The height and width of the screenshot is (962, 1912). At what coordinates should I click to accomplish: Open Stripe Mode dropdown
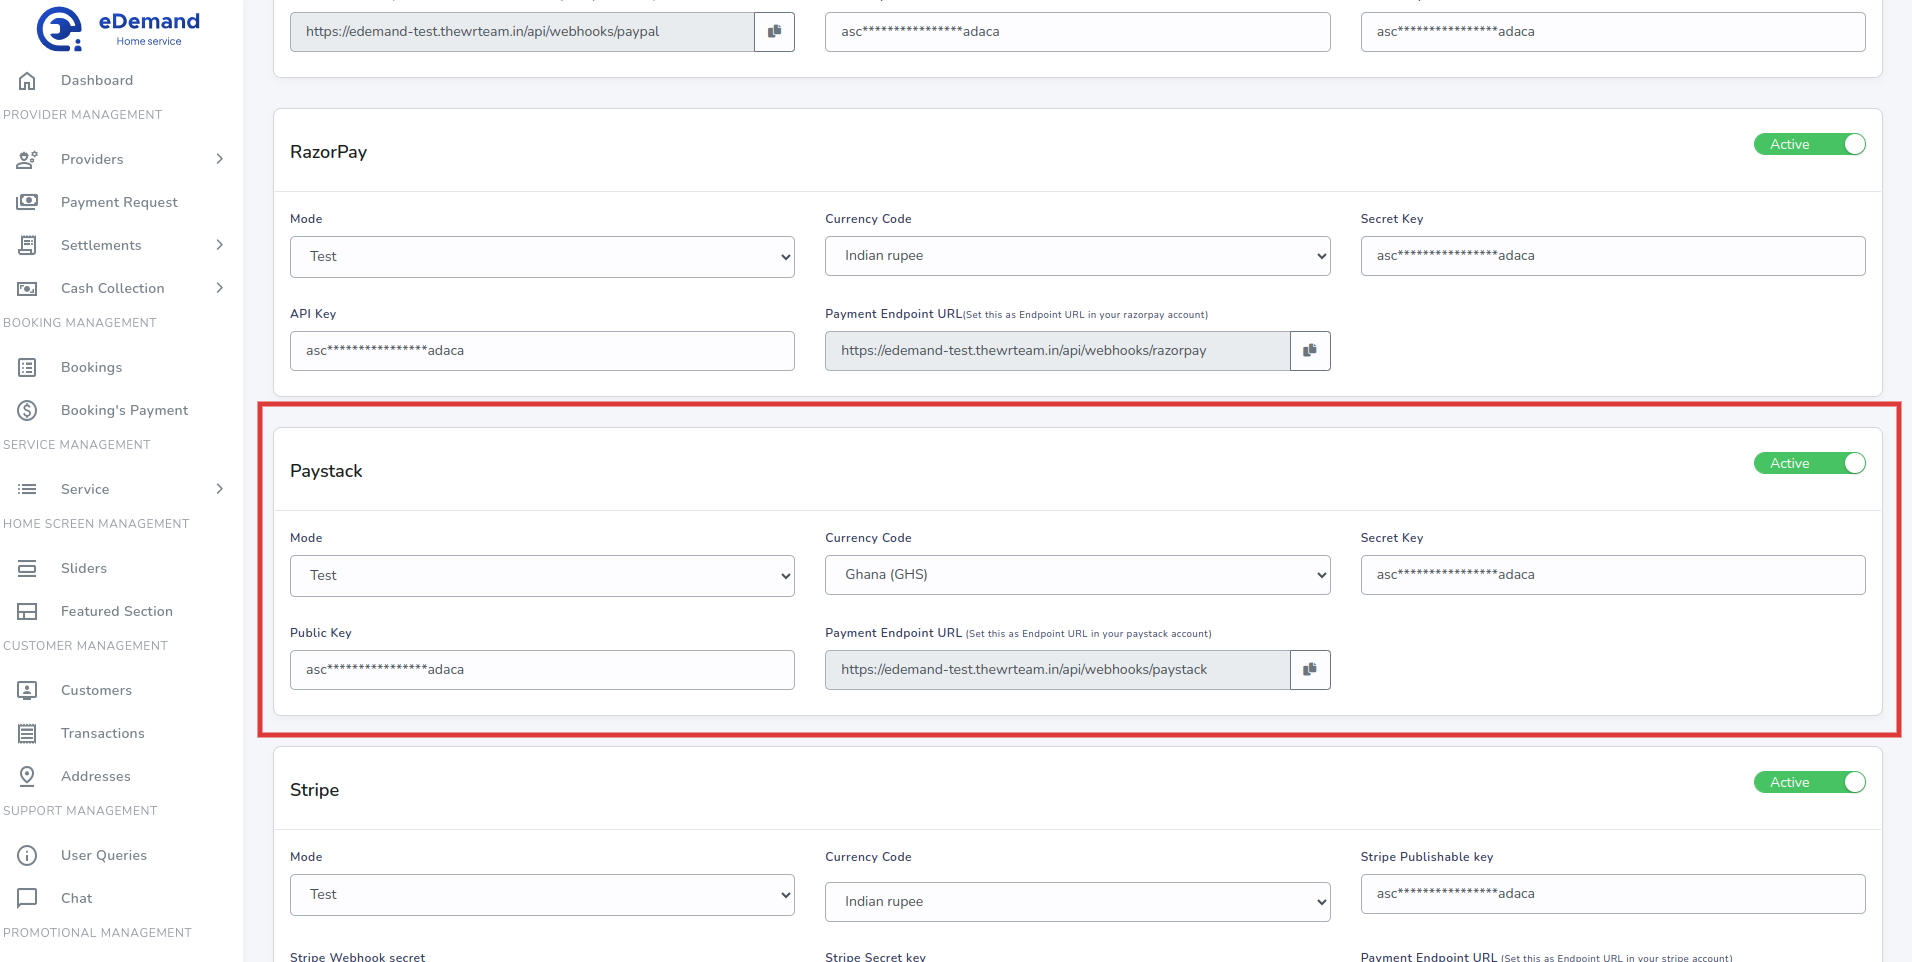542,895
